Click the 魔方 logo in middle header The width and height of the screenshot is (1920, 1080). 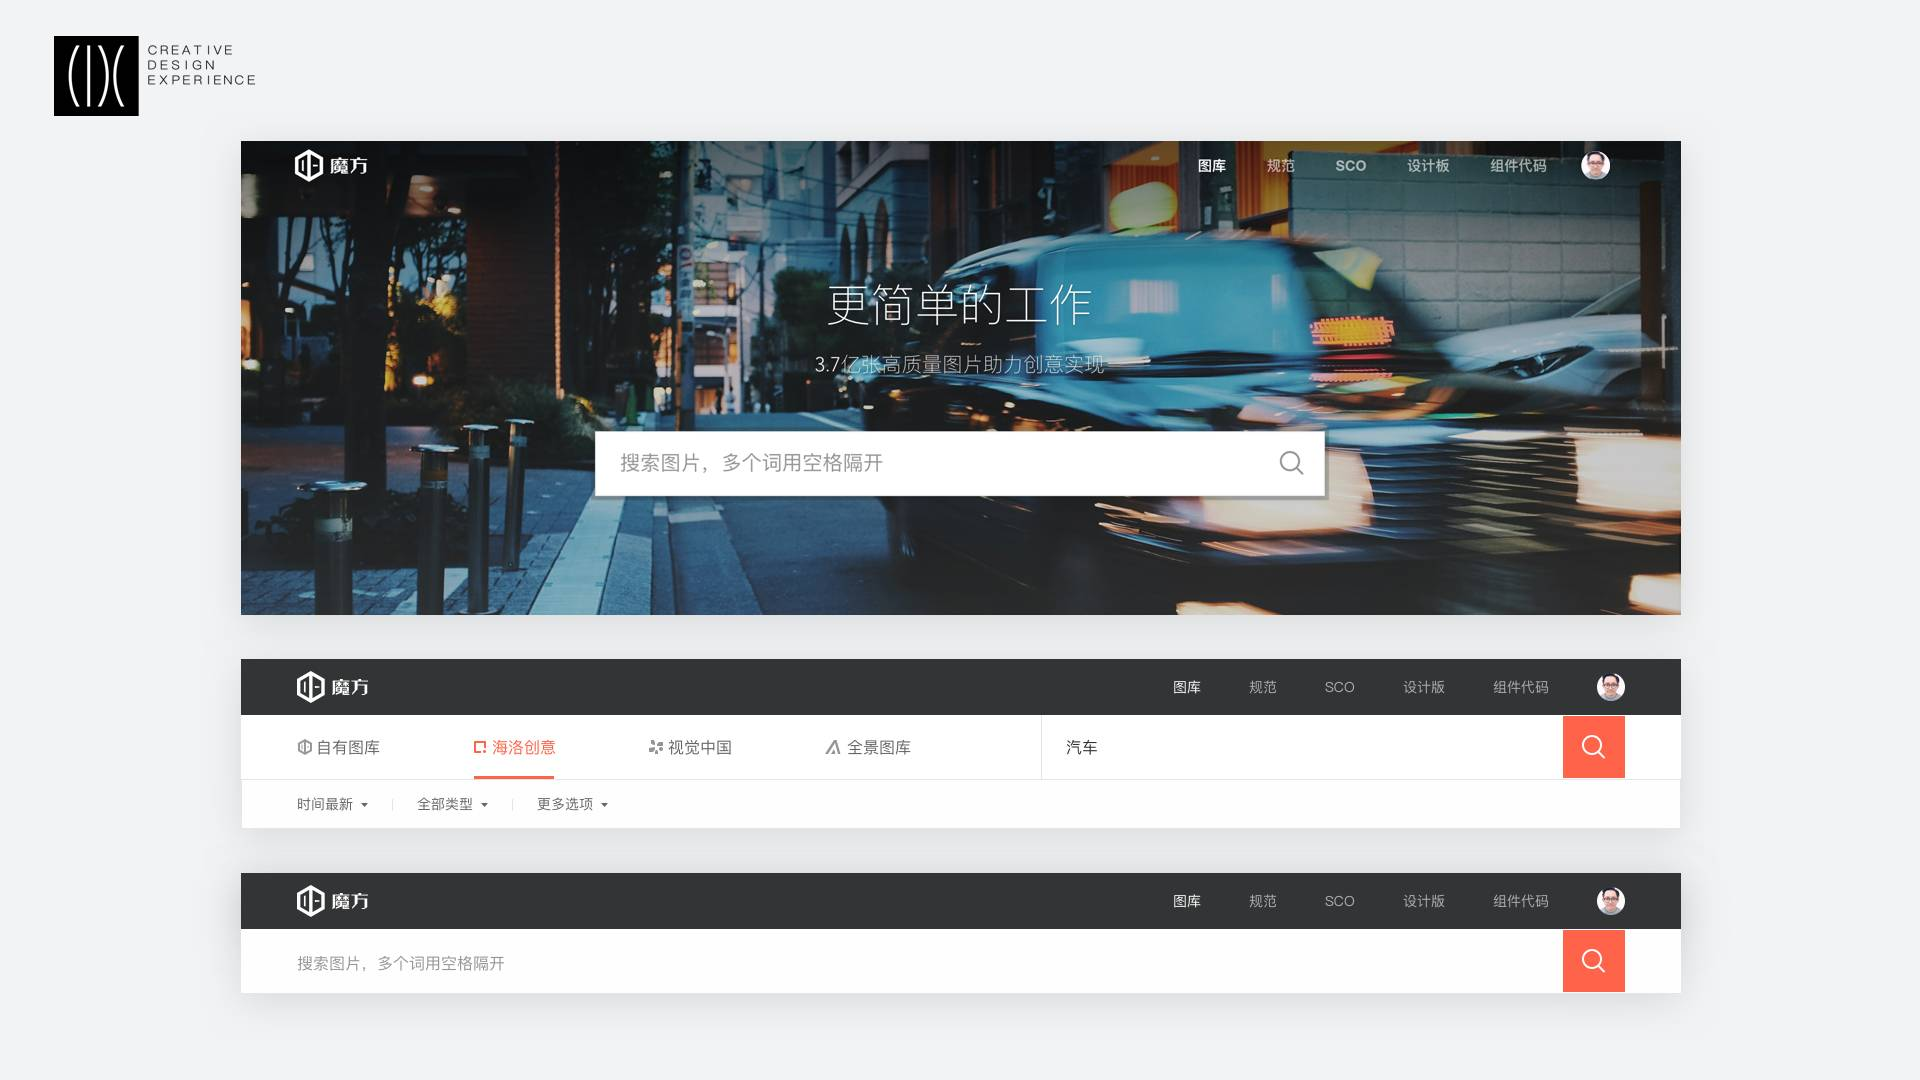click(x=333, y=687)
